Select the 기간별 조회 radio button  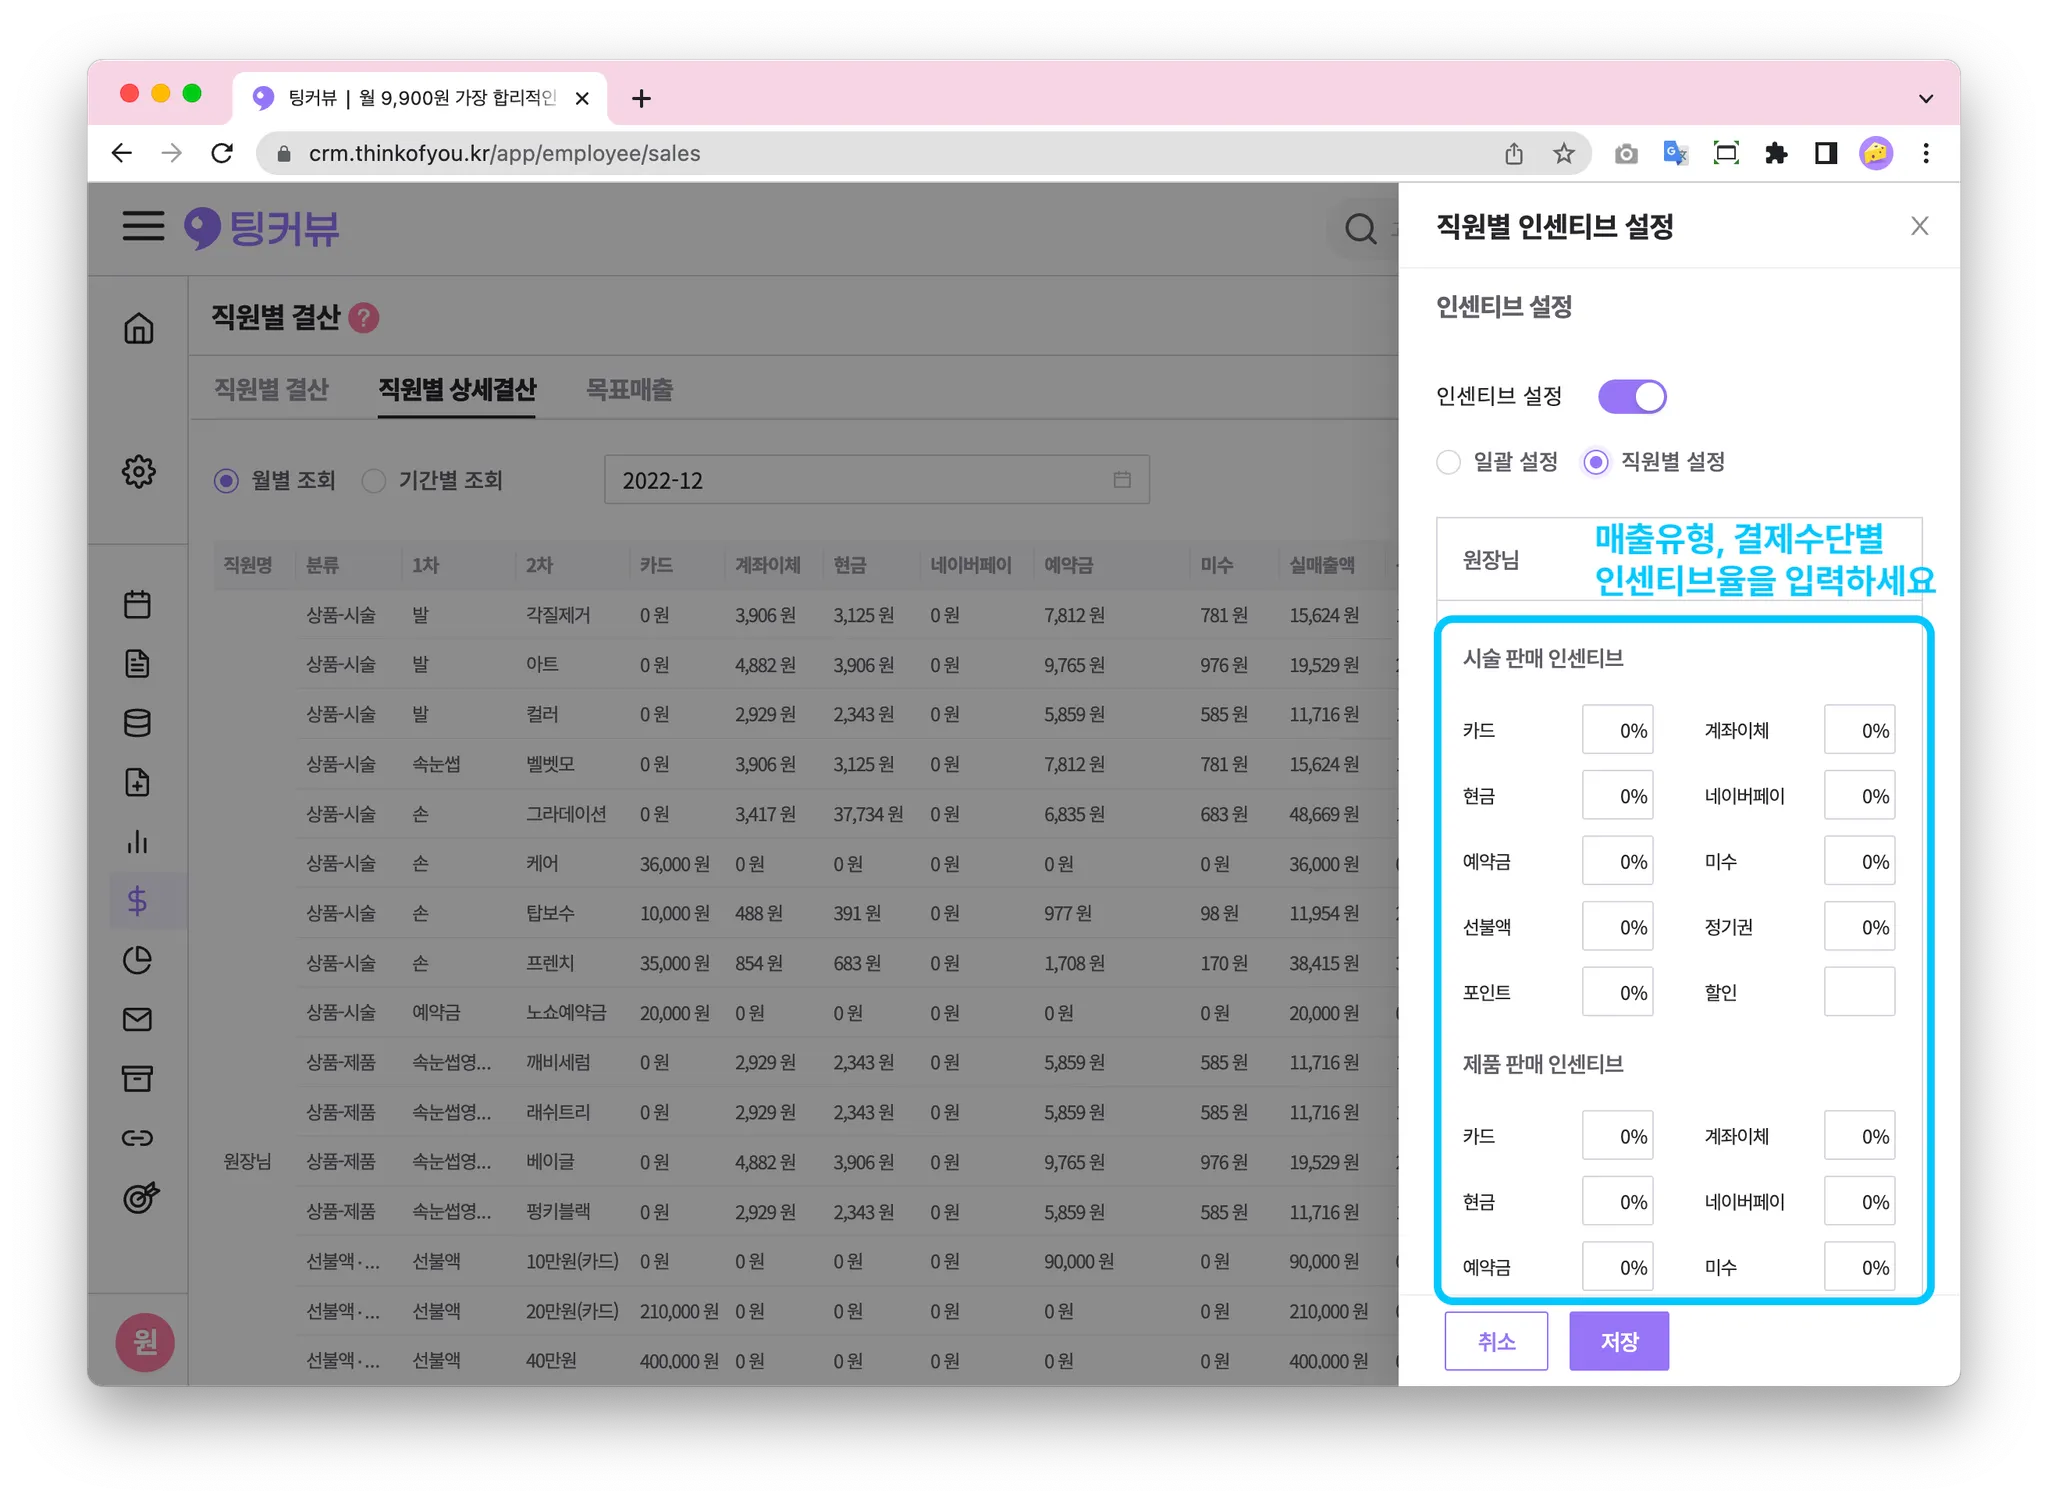[x=374, y=481]
